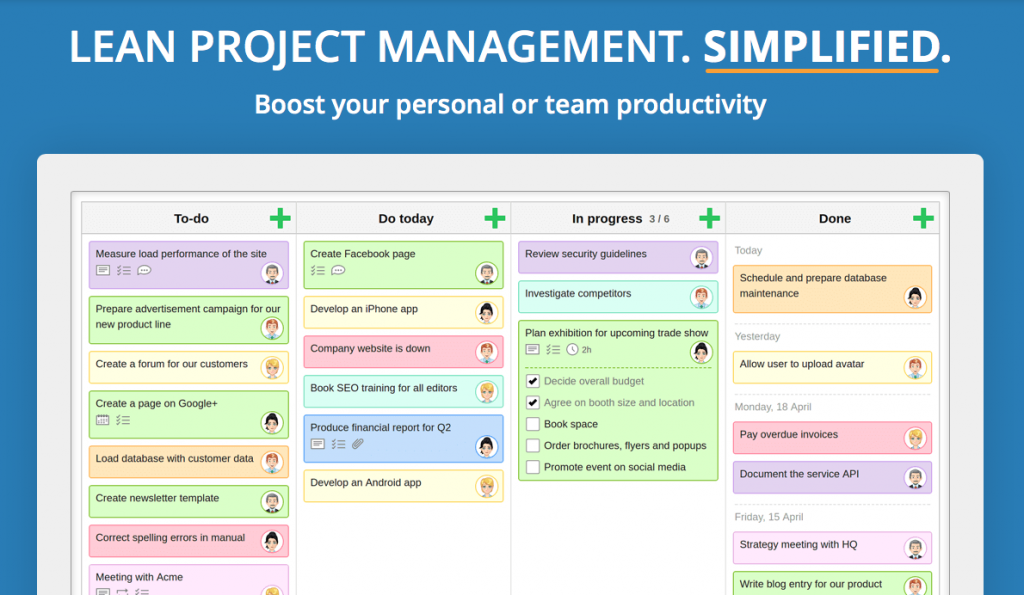Click the green plus in the "Do today" column
1024x595 pixels.
pyautogui.click(x=494, y=217)
